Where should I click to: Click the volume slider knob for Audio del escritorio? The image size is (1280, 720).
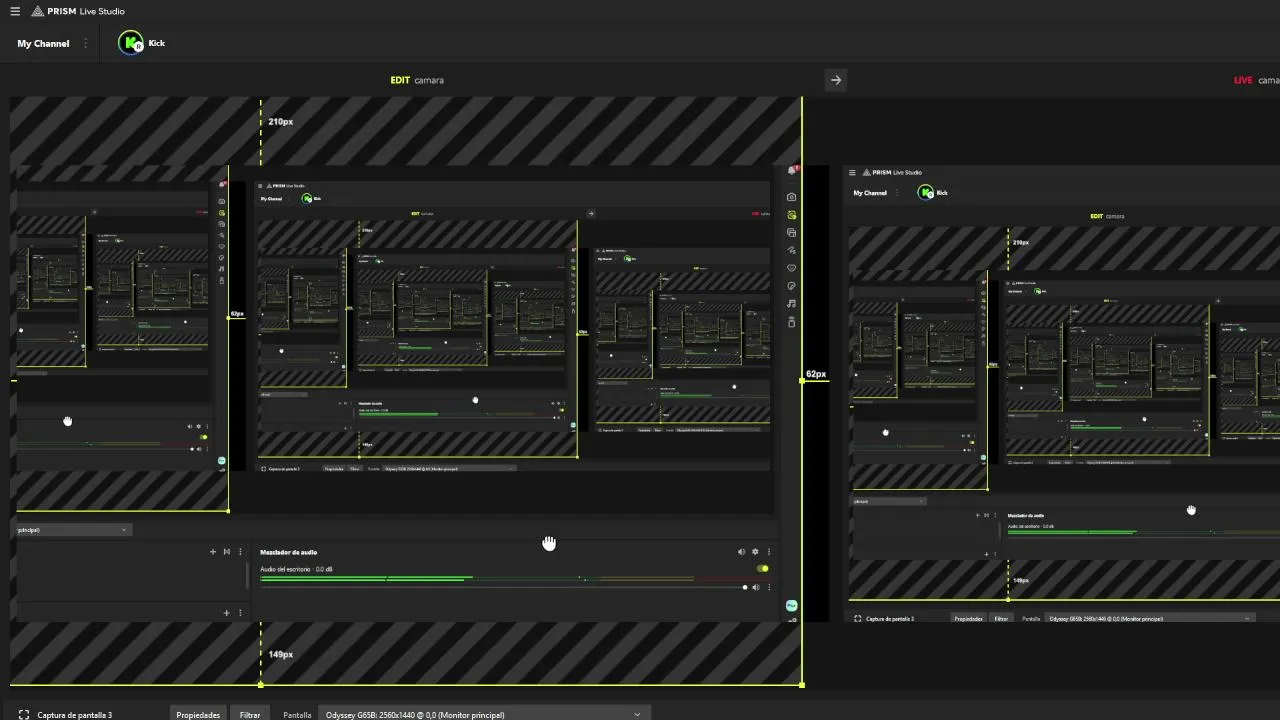(745, 588)
